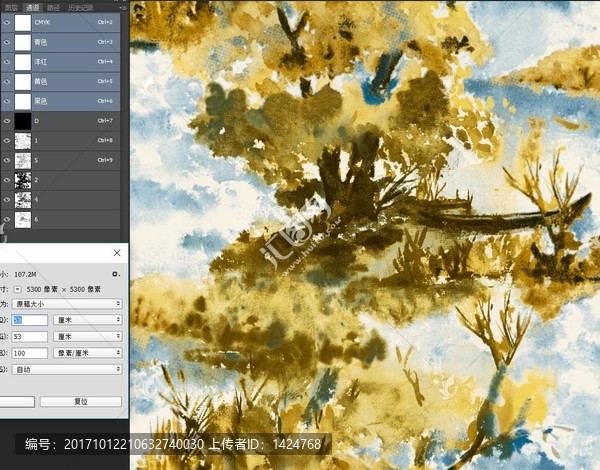The image size is (600, 470).
Task: Select the 黑色 channel thumbnail
Action: tap(23, 101)
